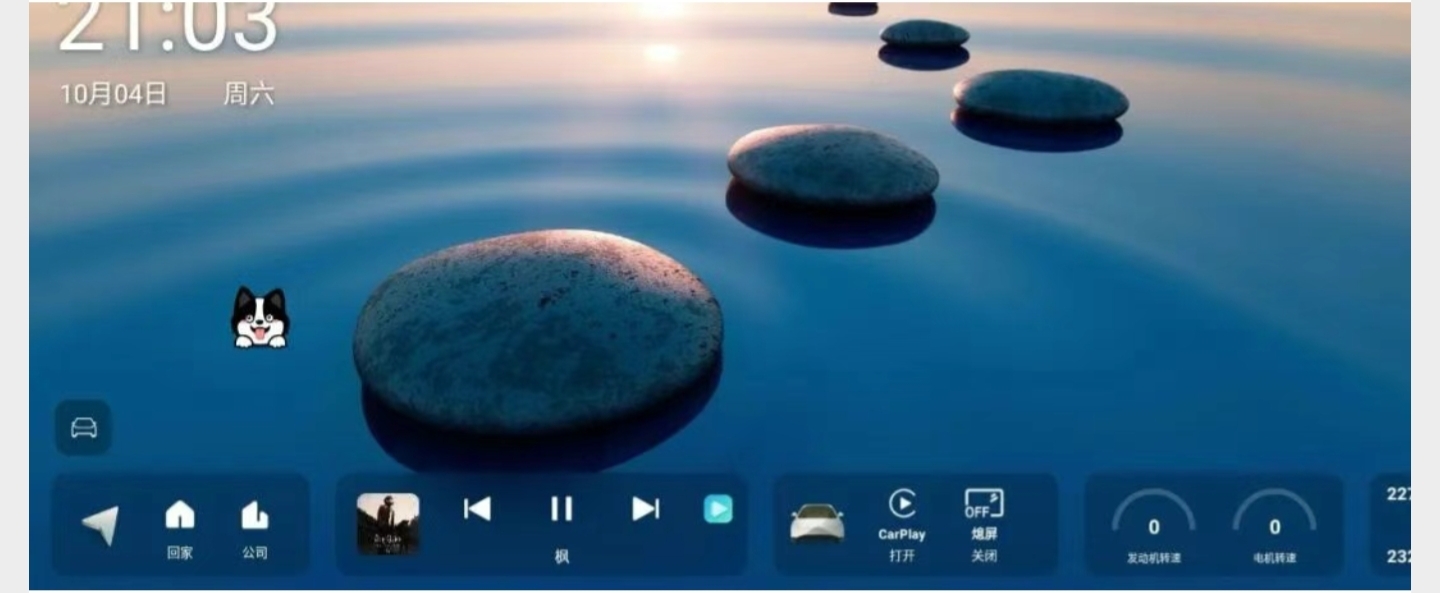Tap the 10月04日 date label
1440x593 pixels.
click(x=113, y=95)
